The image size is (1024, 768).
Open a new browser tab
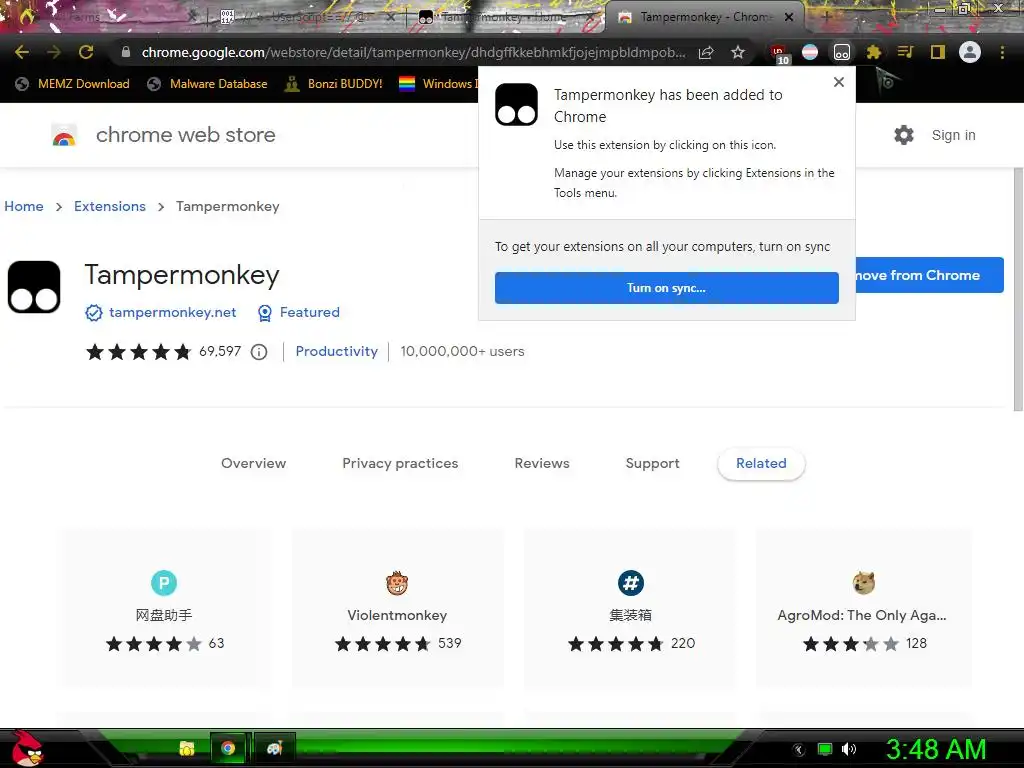[x=826, y=18]
